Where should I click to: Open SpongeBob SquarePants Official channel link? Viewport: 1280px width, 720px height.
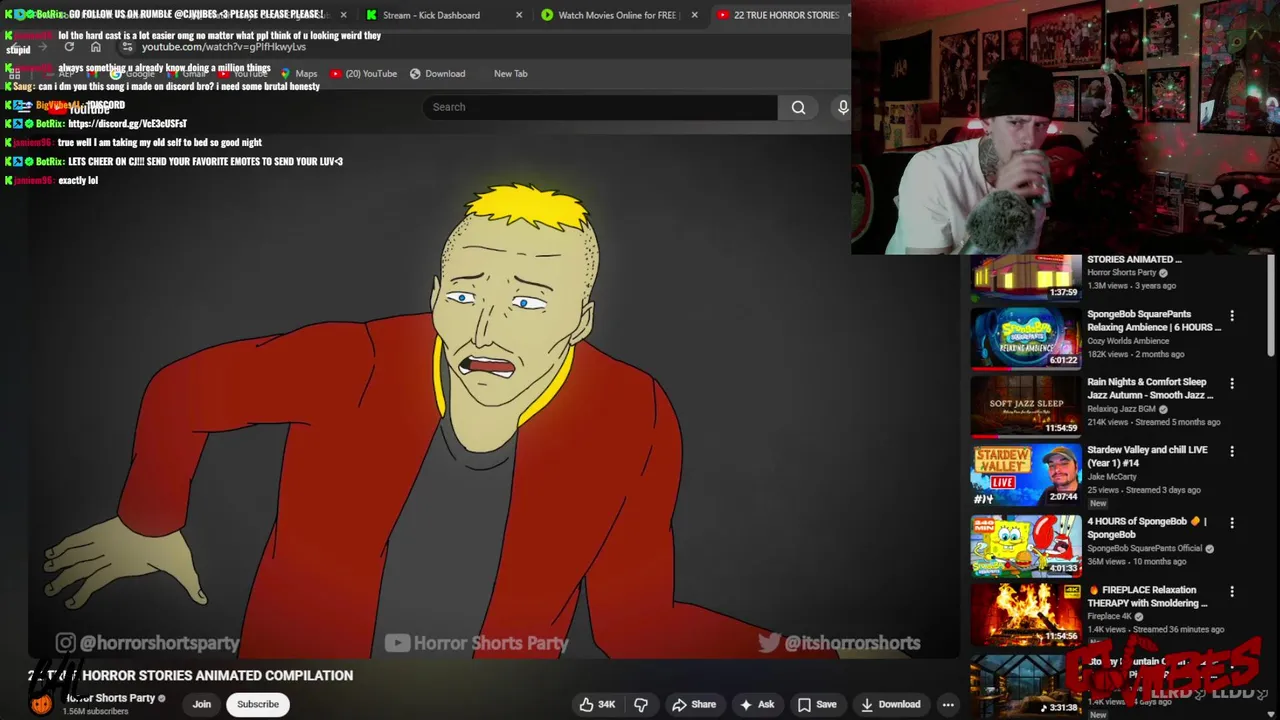(x=1144, y=548)
